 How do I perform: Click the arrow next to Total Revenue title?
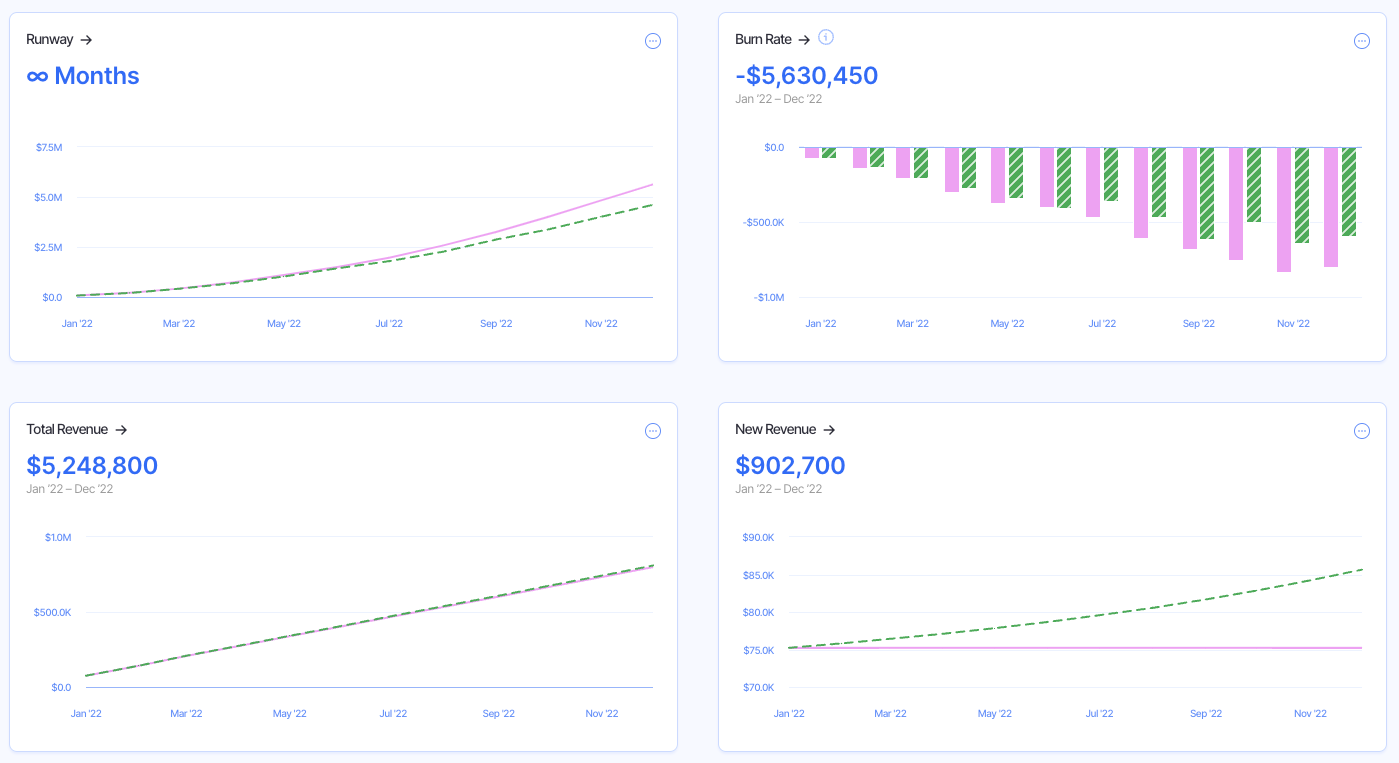coord(121,430)
